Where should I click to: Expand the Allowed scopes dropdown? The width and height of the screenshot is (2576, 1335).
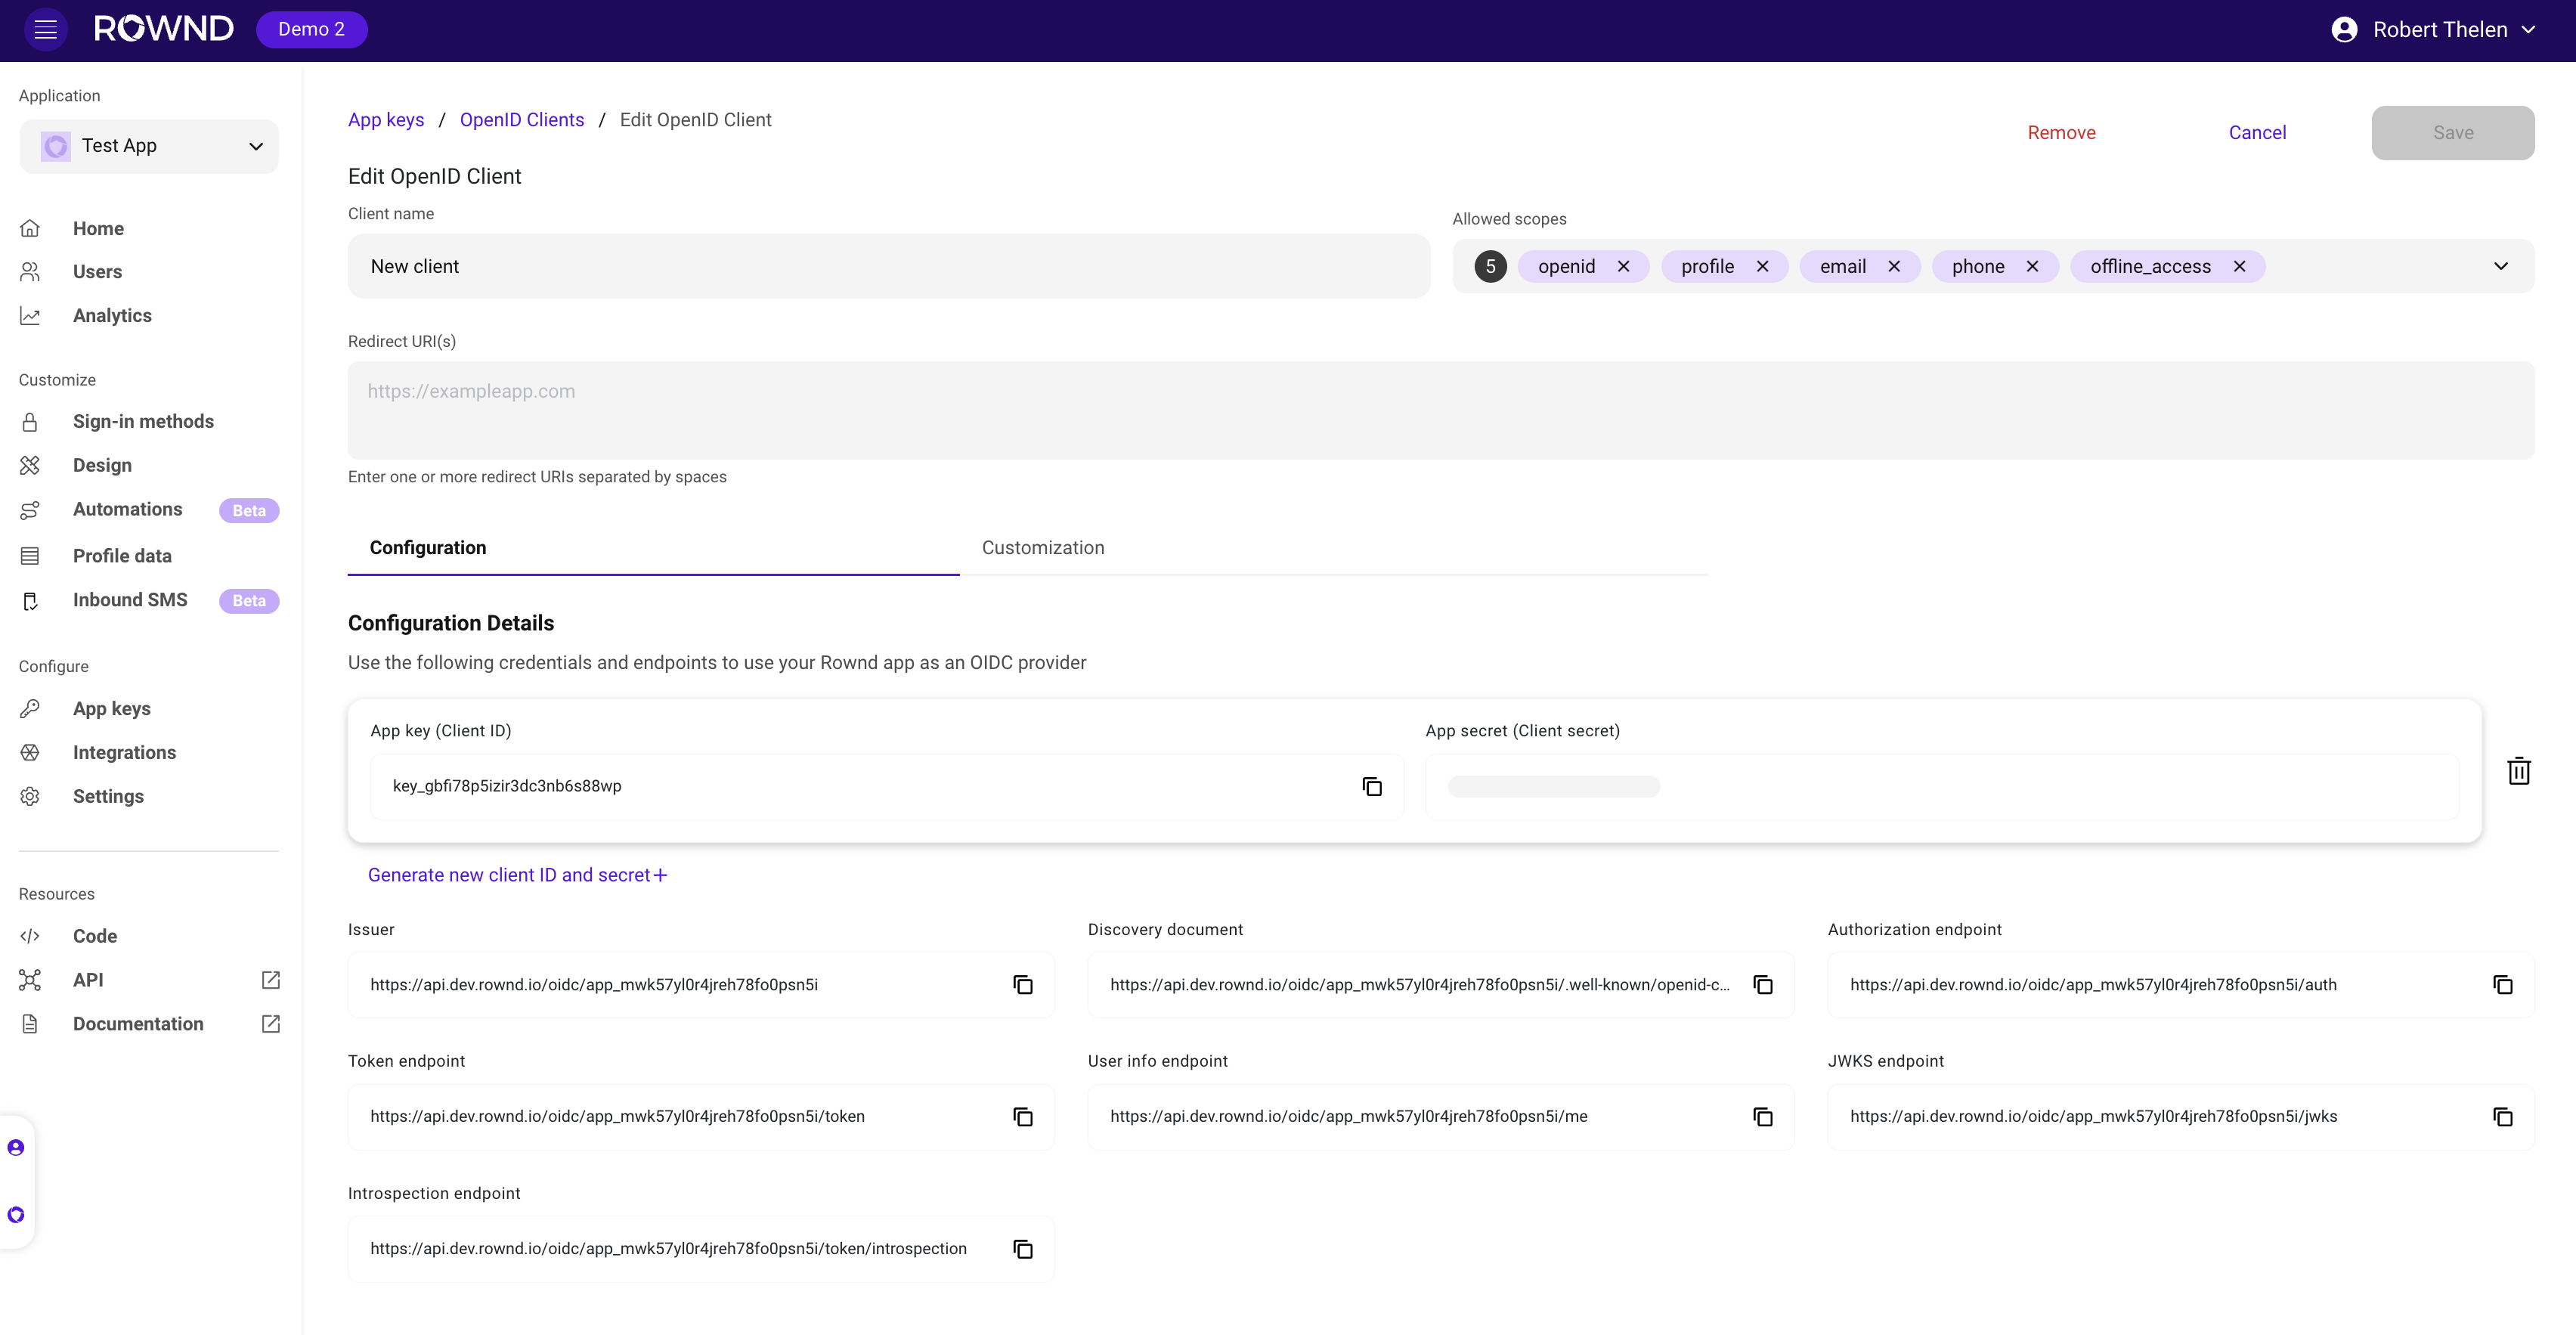coord(2500,266)
